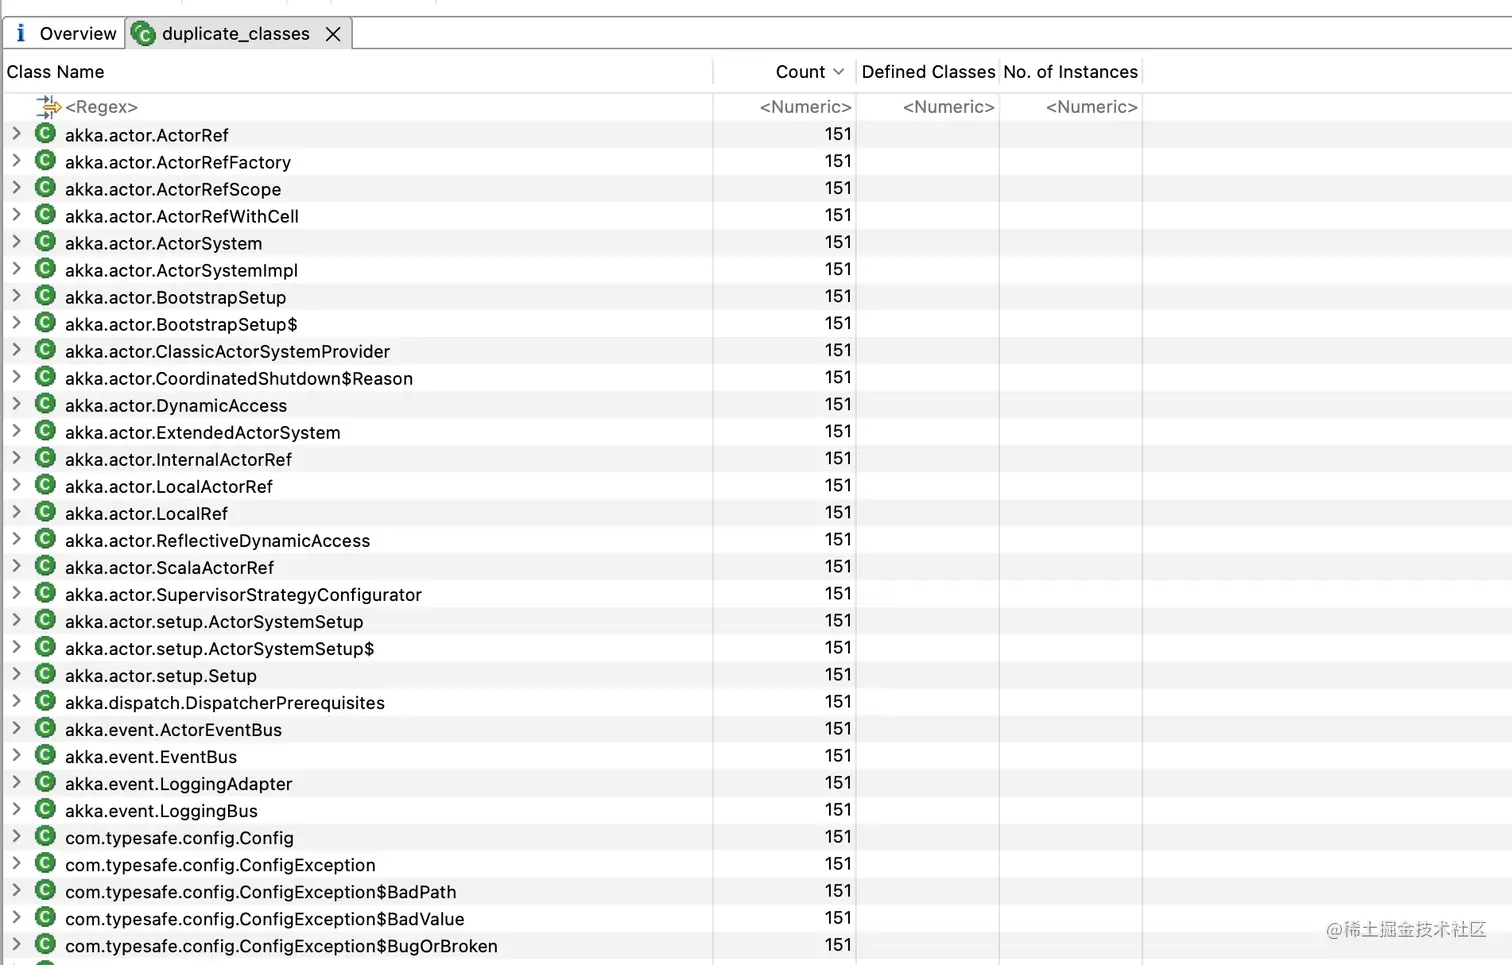Select the duplicate_classes tab
Viewport: 1512px width, 965px height.
236,33
